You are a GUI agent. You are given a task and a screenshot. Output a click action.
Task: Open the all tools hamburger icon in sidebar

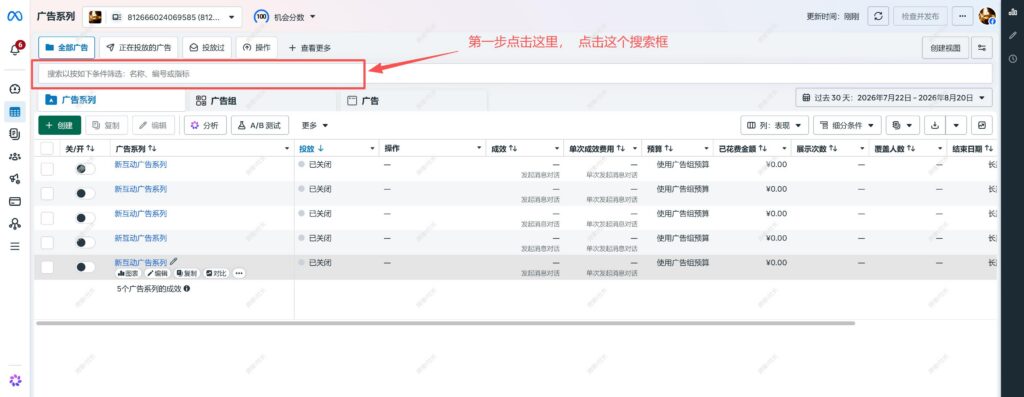14,246
